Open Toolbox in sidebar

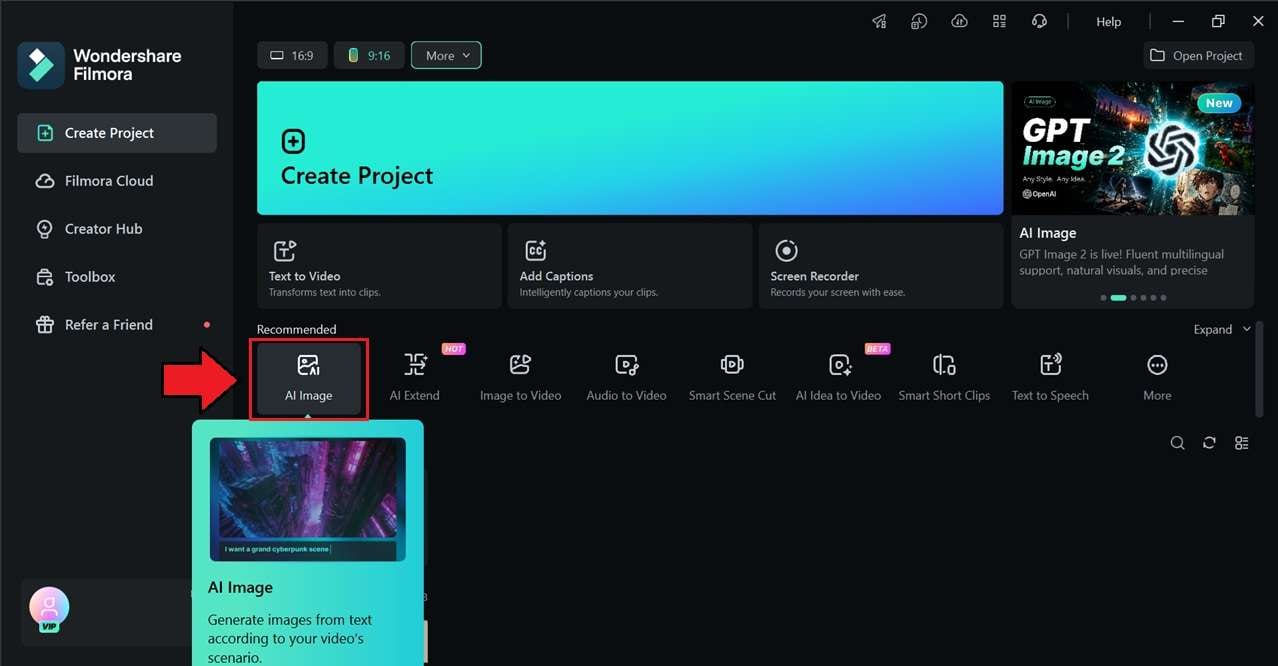click(117, 277)
